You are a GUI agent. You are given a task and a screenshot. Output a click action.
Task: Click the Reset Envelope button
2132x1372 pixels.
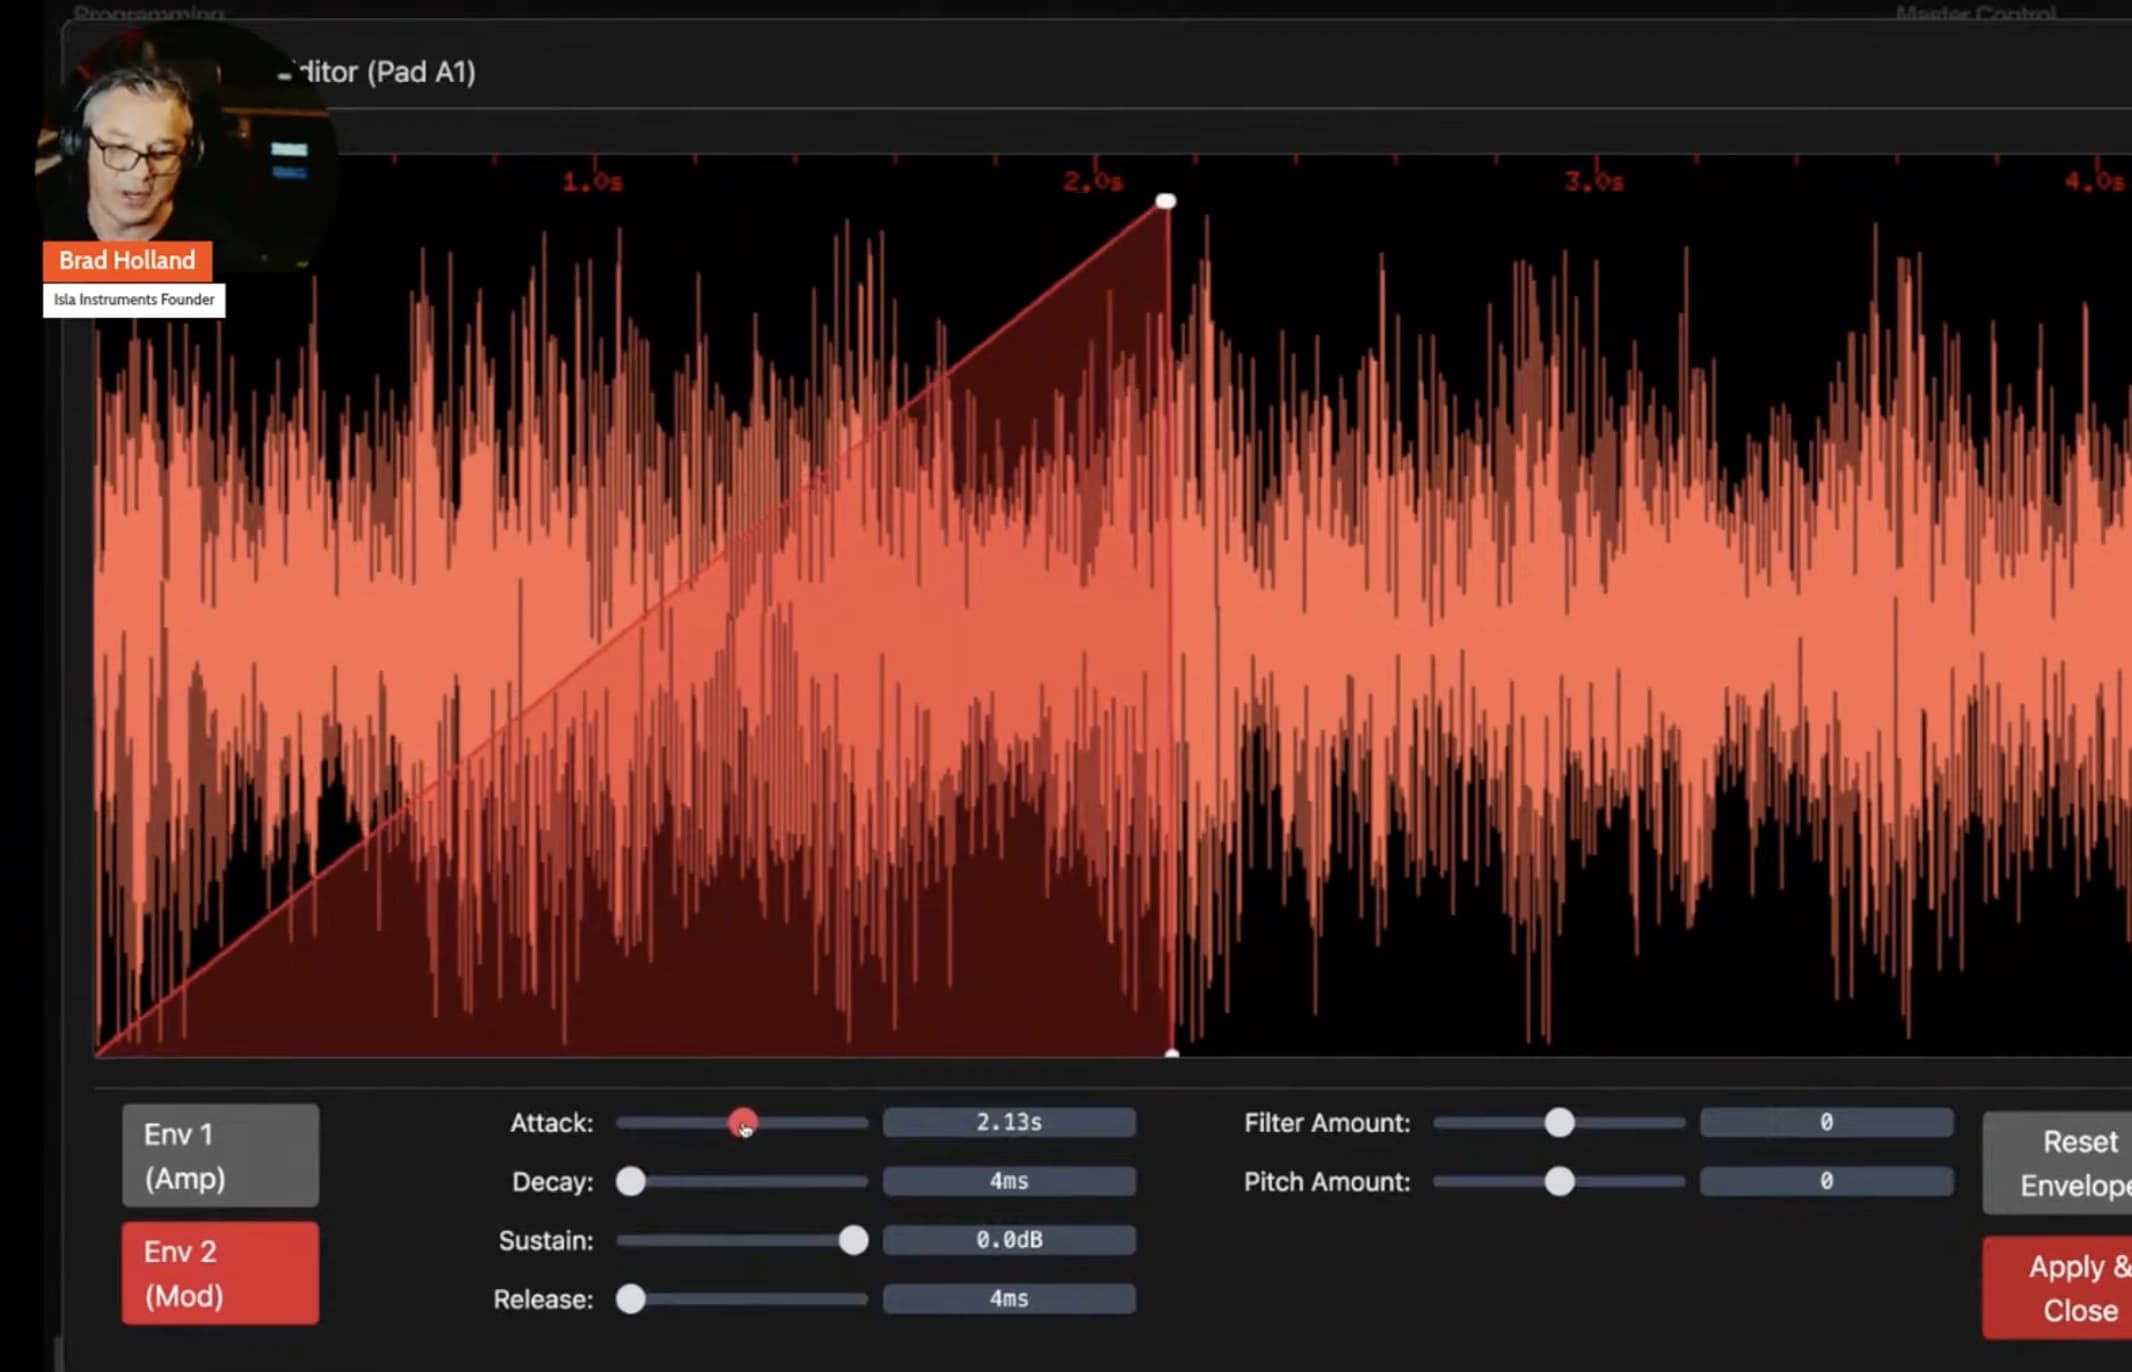click(x=2058, y=1163)
